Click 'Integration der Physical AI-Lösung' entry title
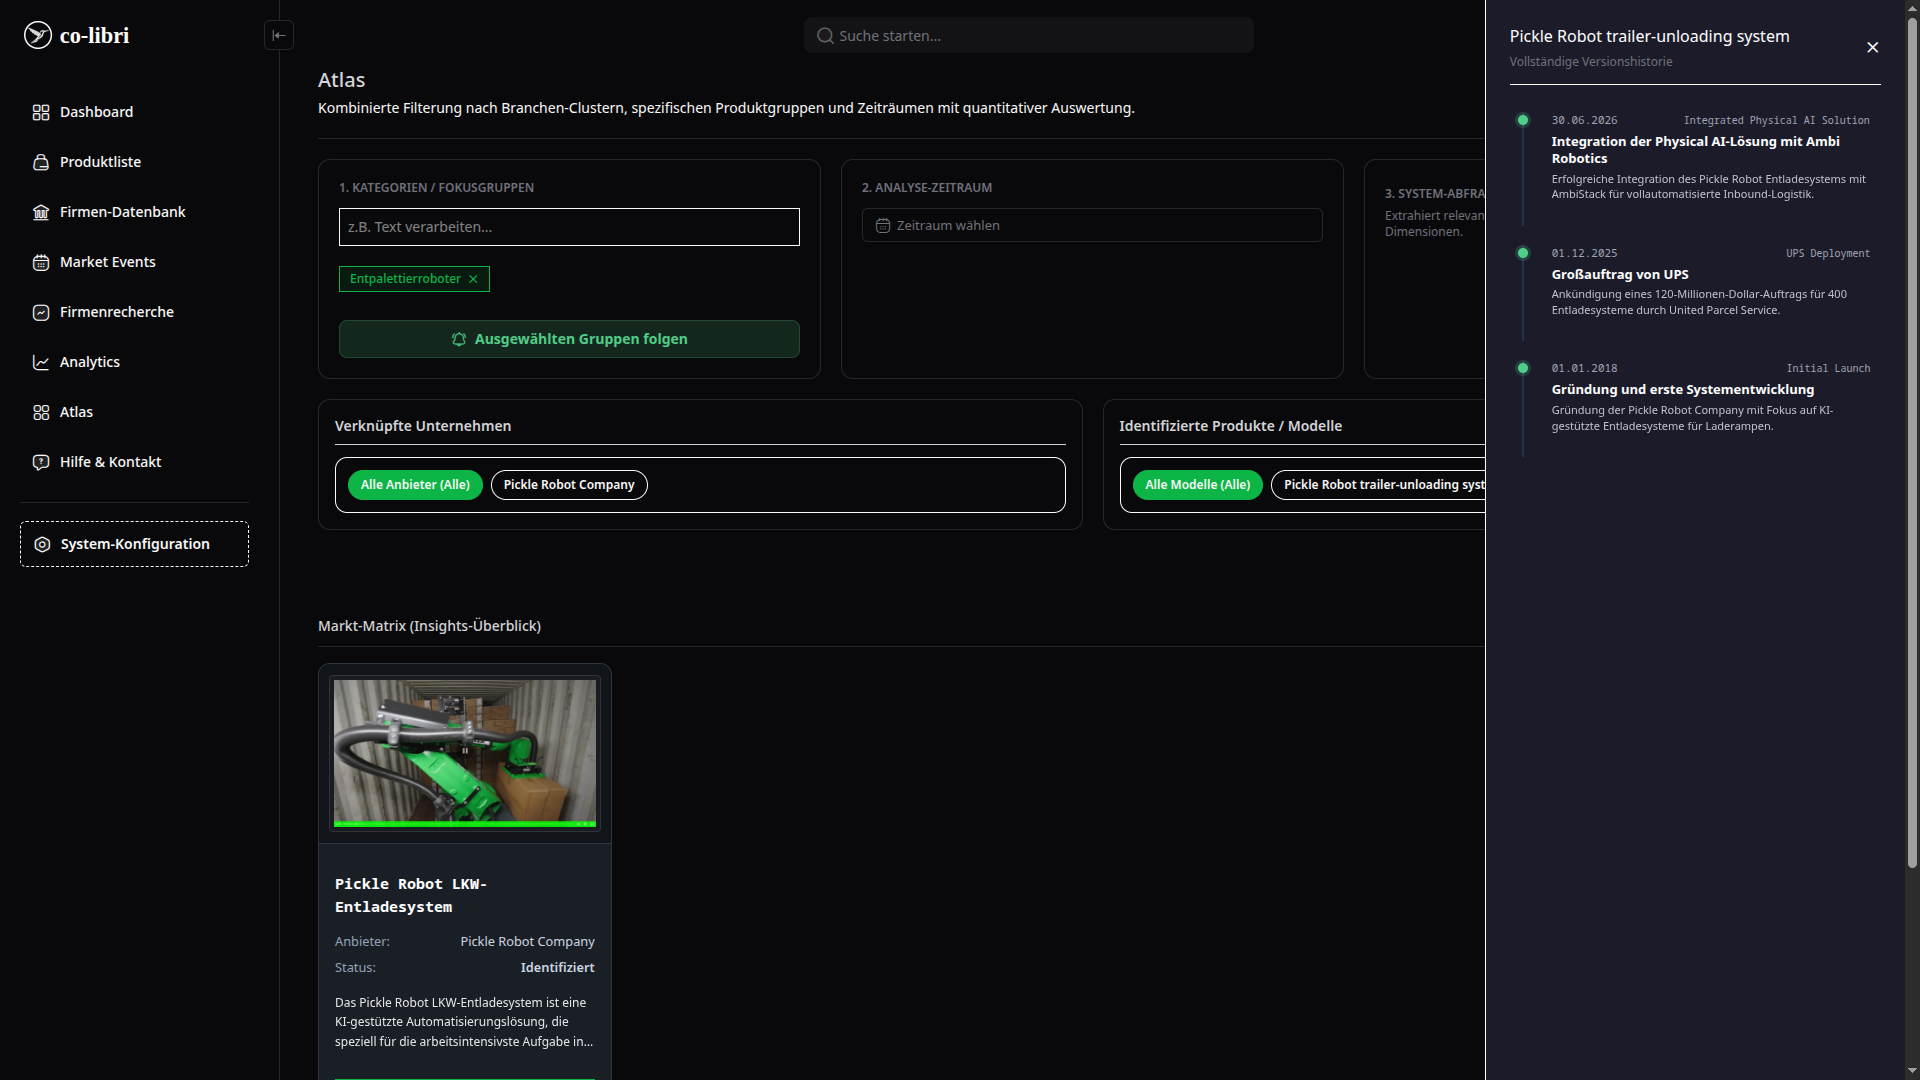The height and width of the screenshot is (1080, 1920). click(x=1695, y=150)
